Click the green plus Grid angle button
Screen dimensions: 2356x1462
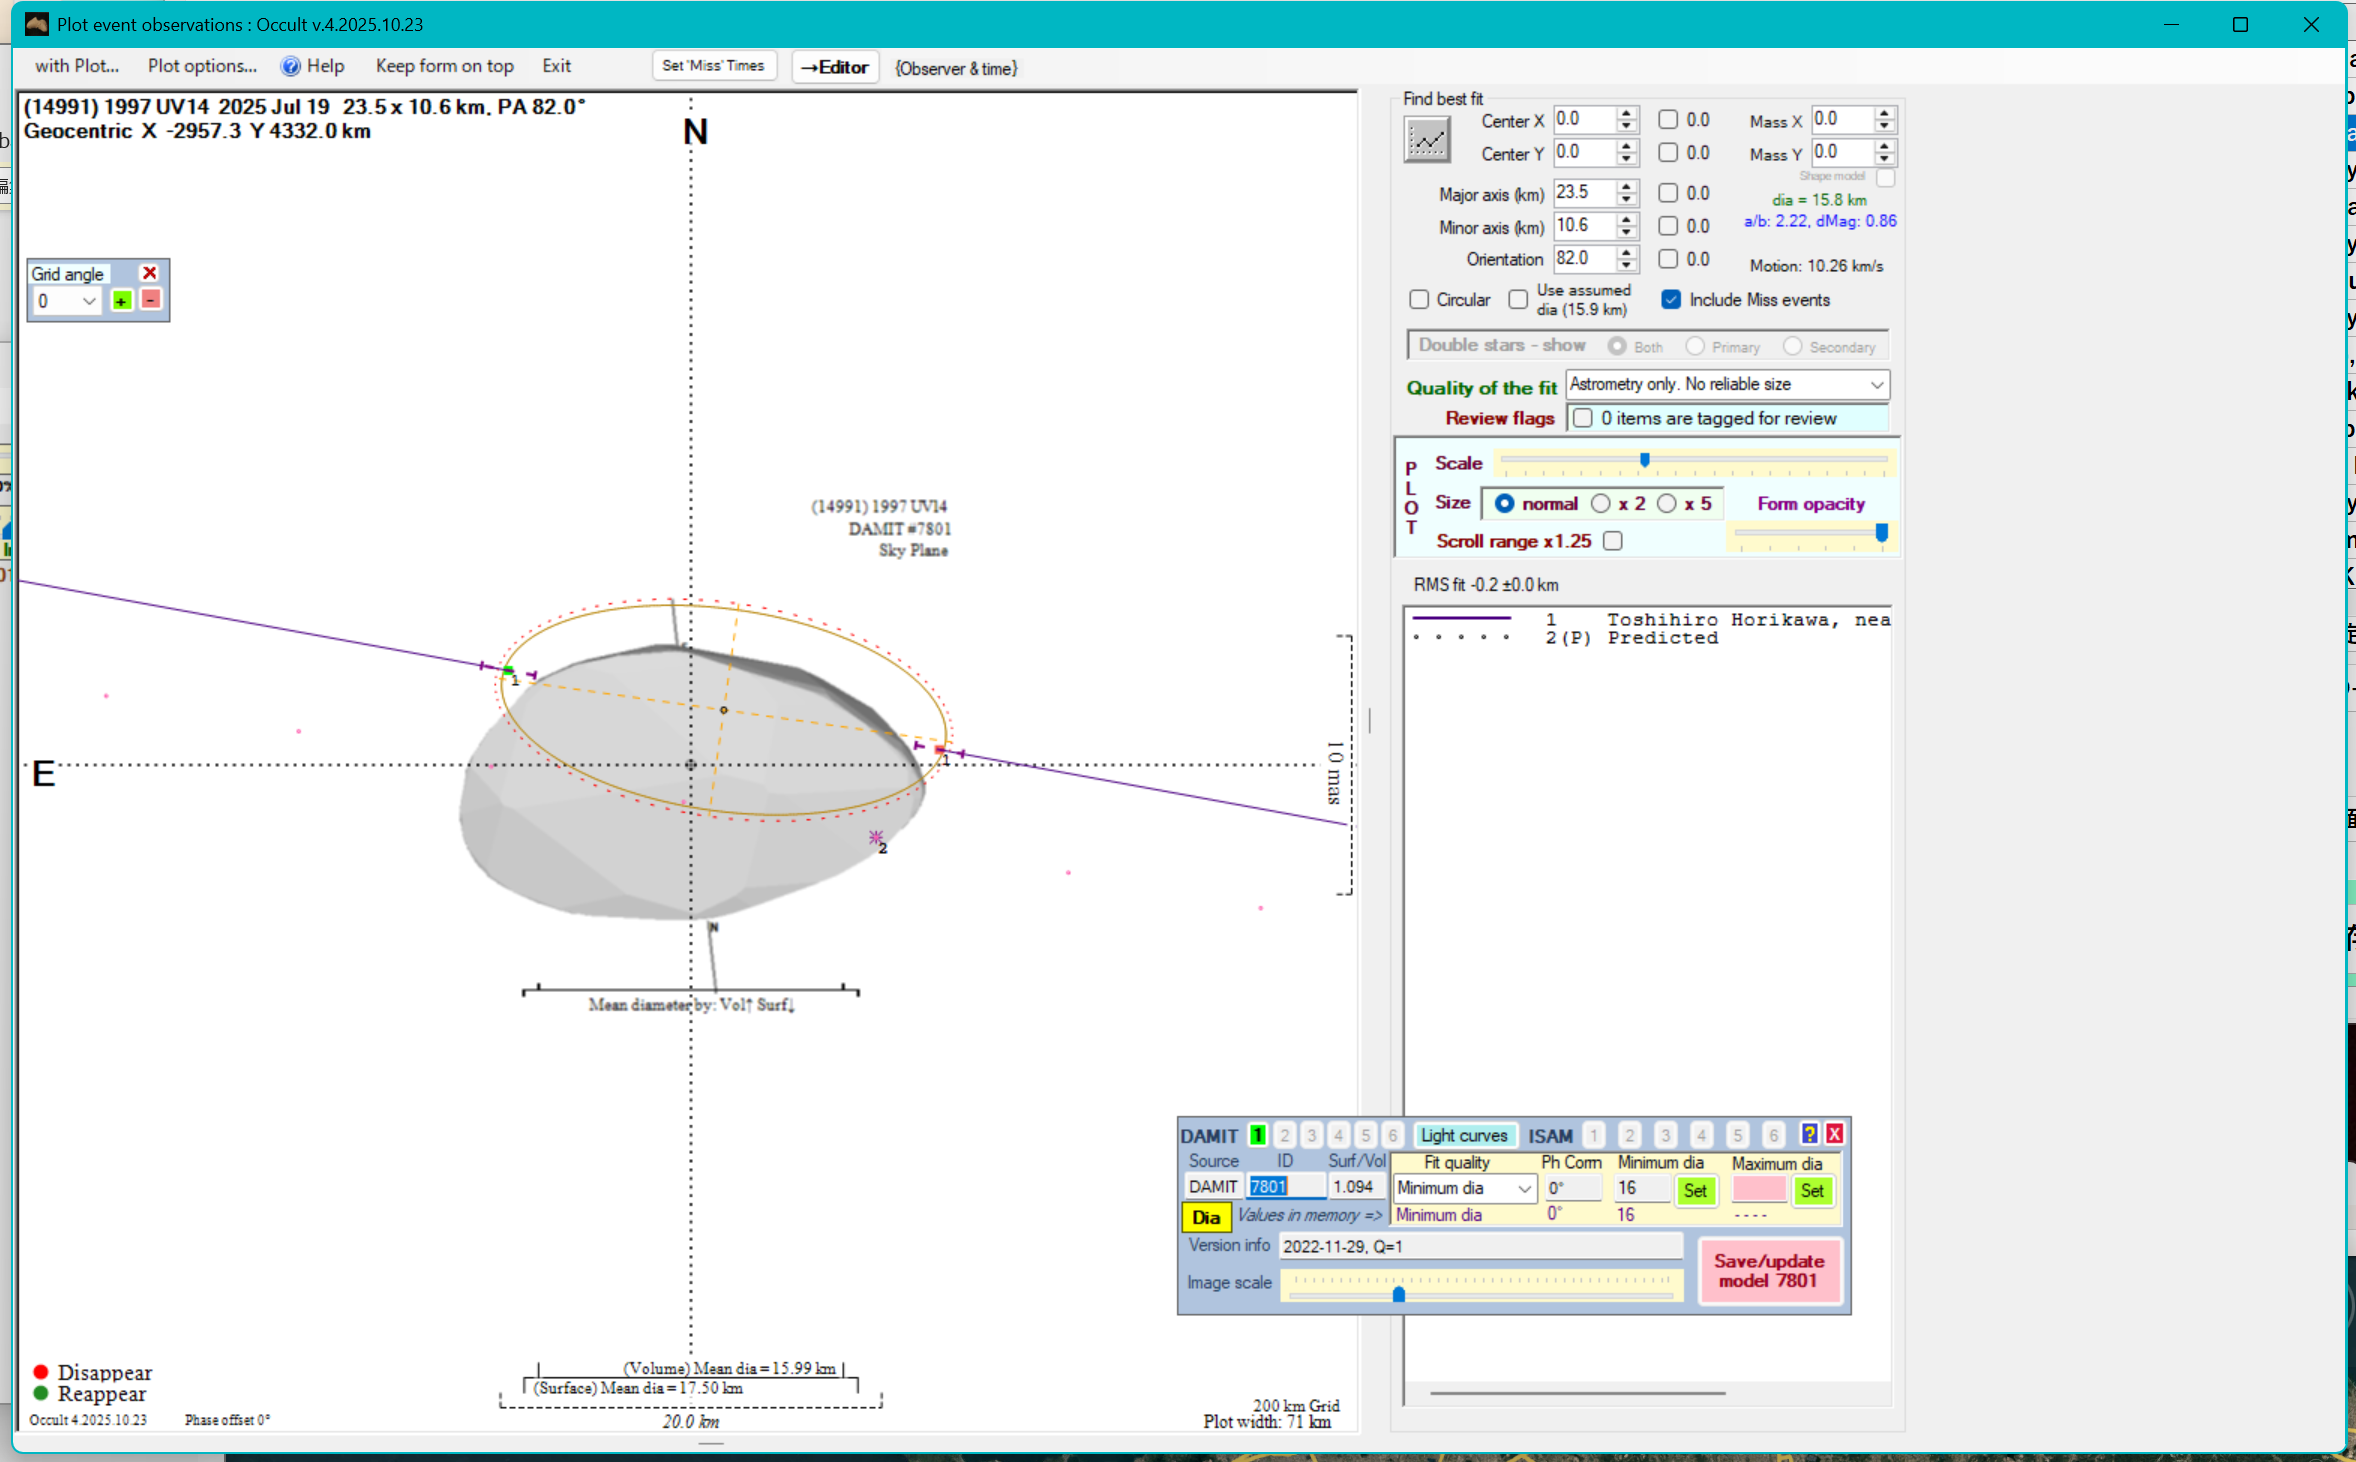tap(121, 301)
